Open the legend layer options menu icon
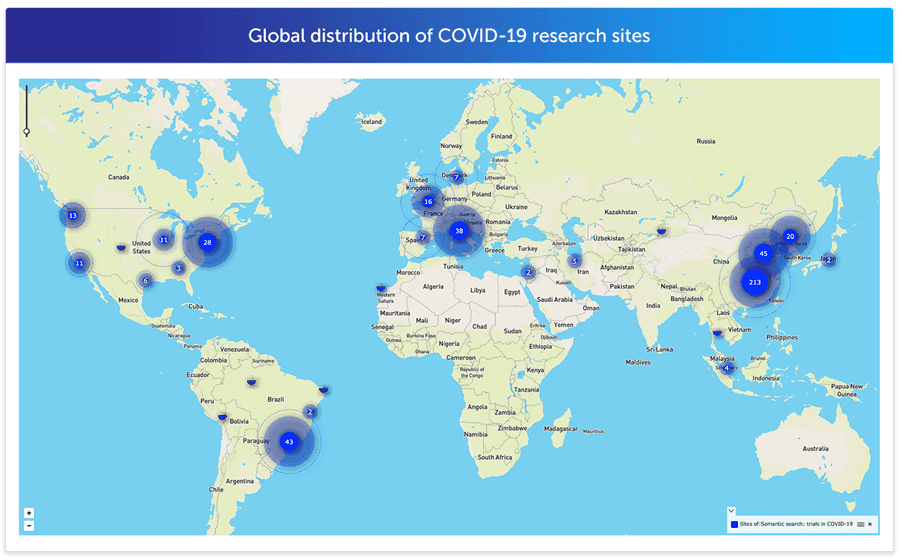Screen dimensions: 900x559 click(860, 524)
